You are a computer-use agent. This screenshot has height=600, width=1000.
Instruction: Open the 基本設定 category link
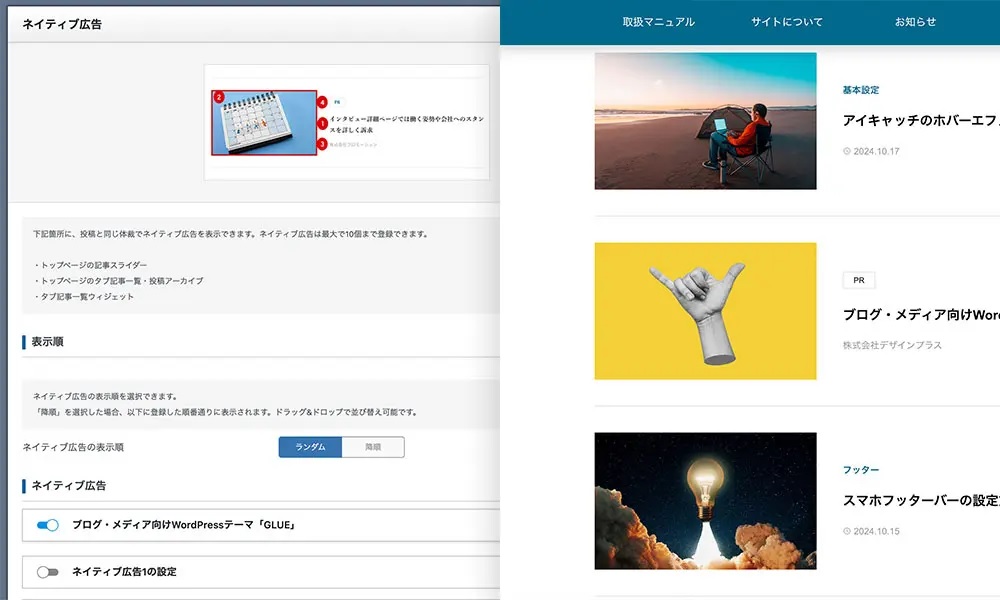[x=861, y=90]
